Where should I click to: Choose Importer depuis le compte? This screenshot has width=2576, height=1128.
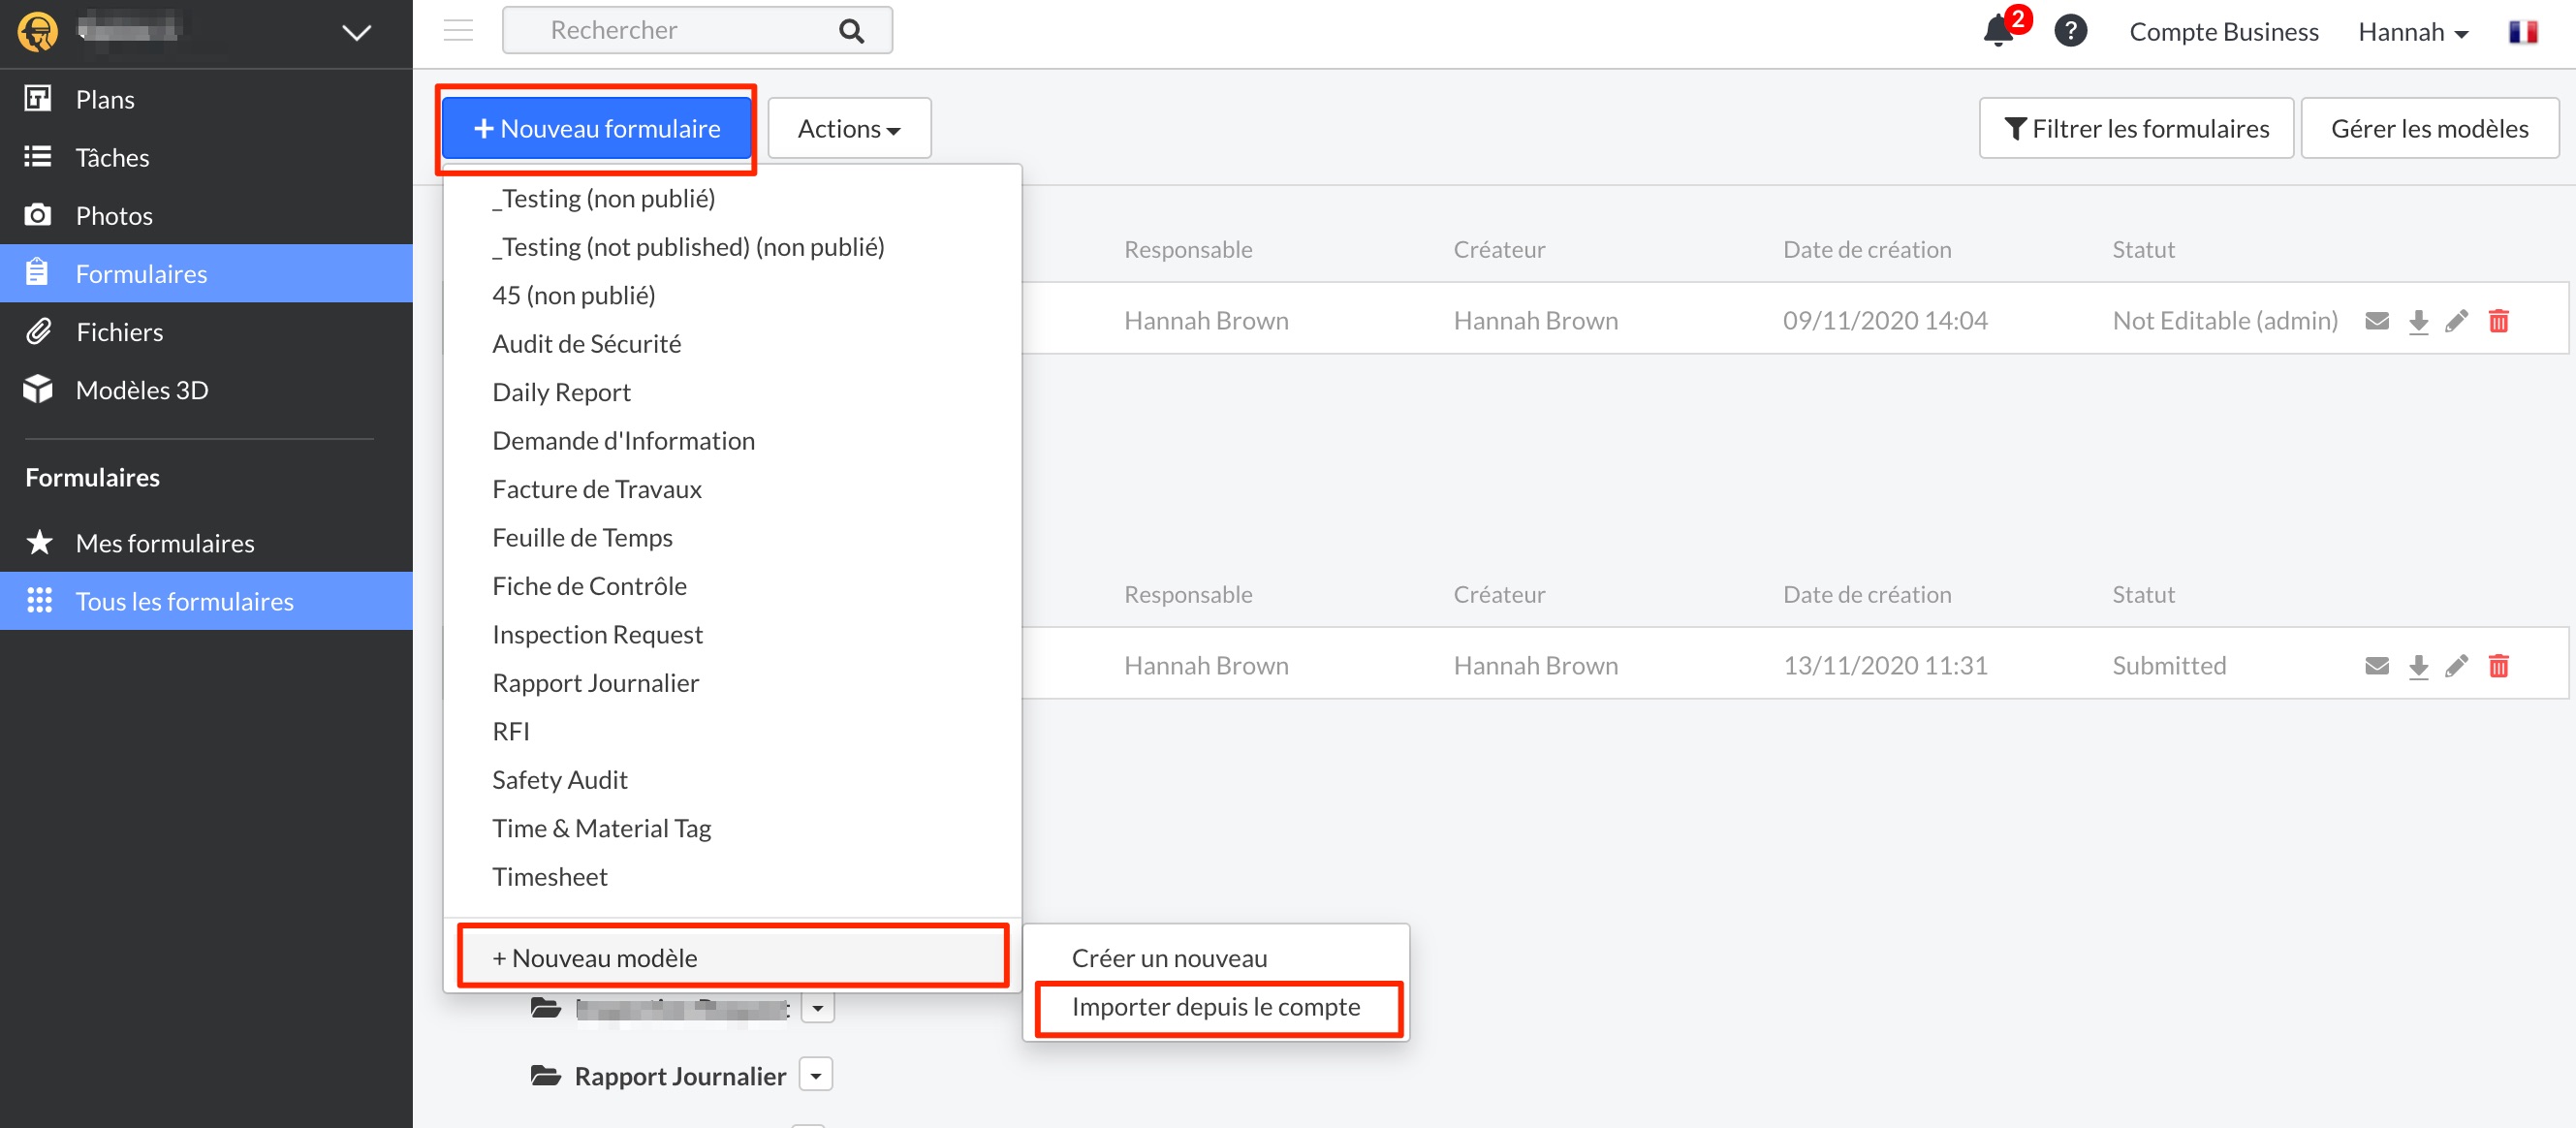(1215, 1006)
